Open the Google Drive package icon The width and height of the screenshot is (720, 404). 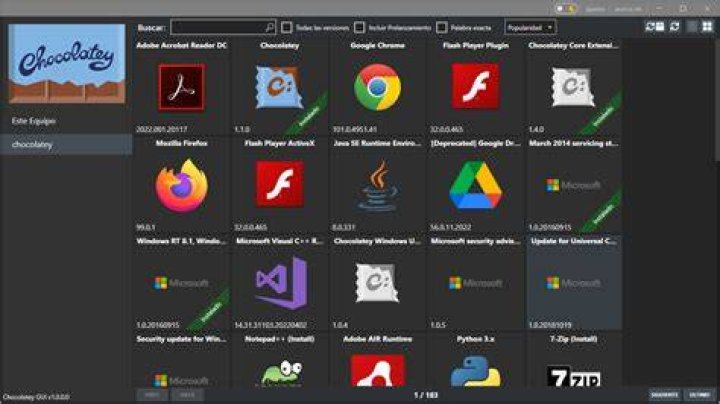point(475,185)
